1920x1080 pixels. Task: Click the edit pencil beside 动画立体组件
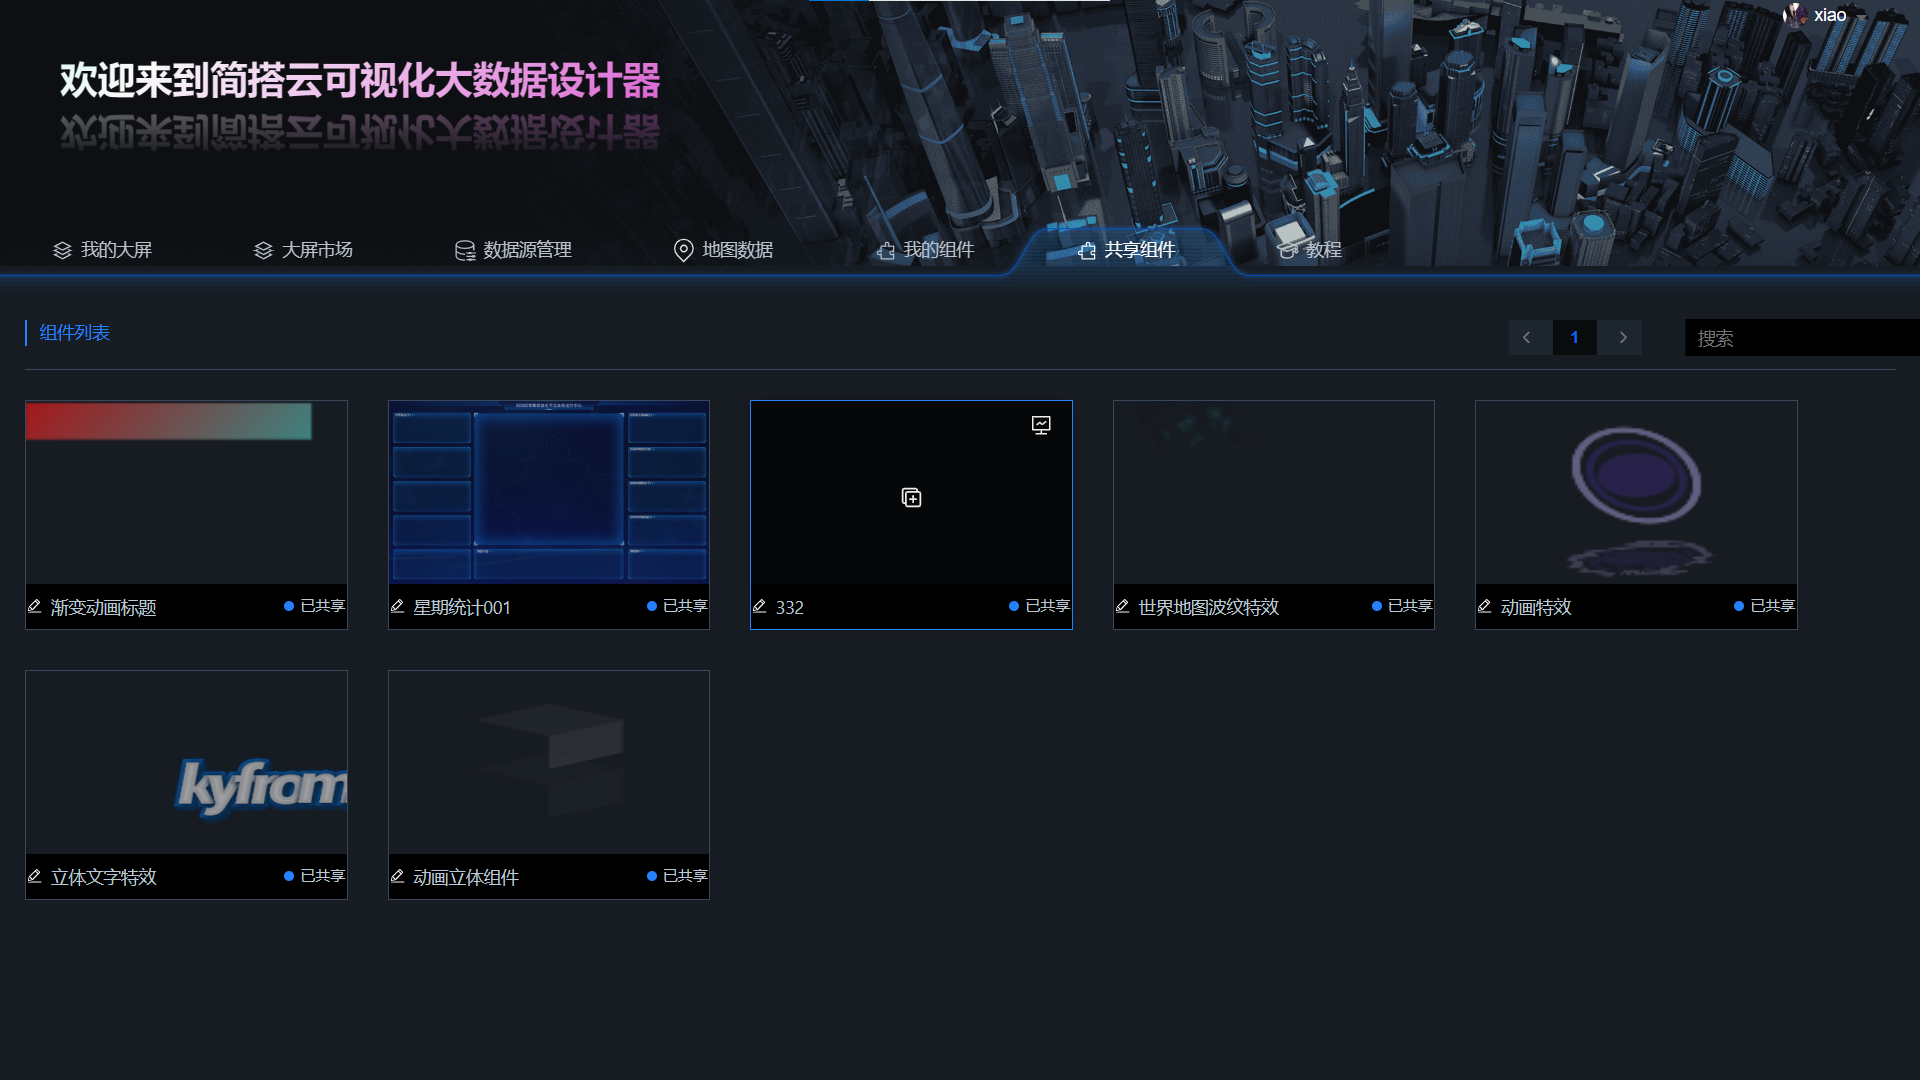[x=397, y=877]
